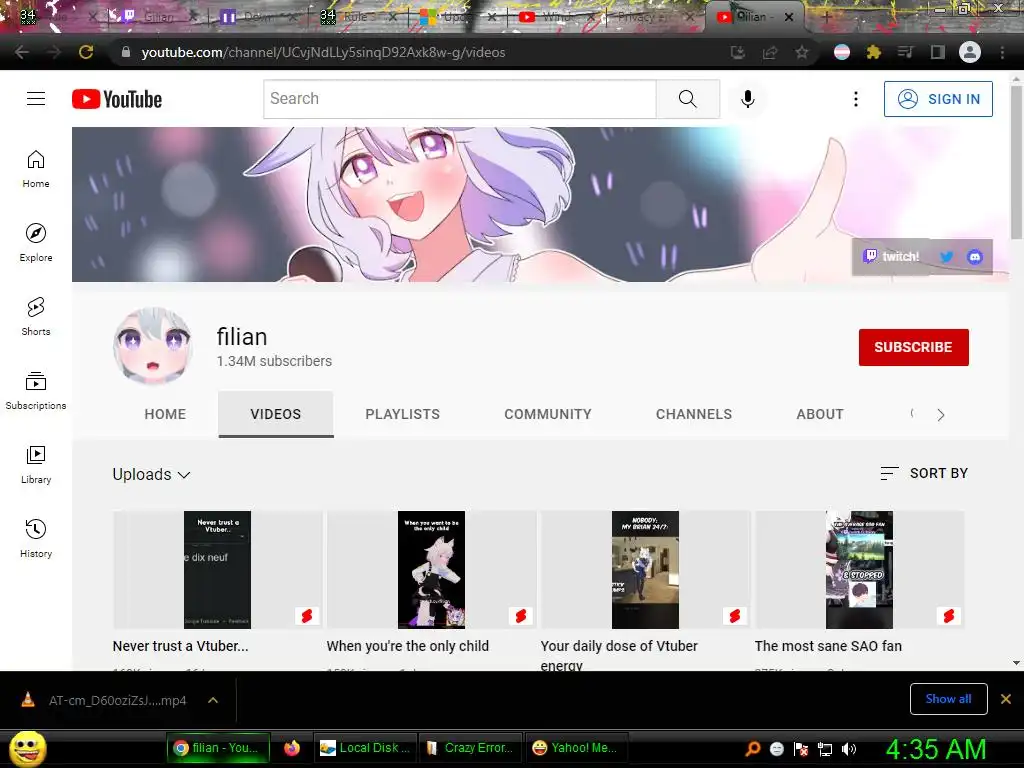Open the Twitter link on the banner

tap(946, 257)
